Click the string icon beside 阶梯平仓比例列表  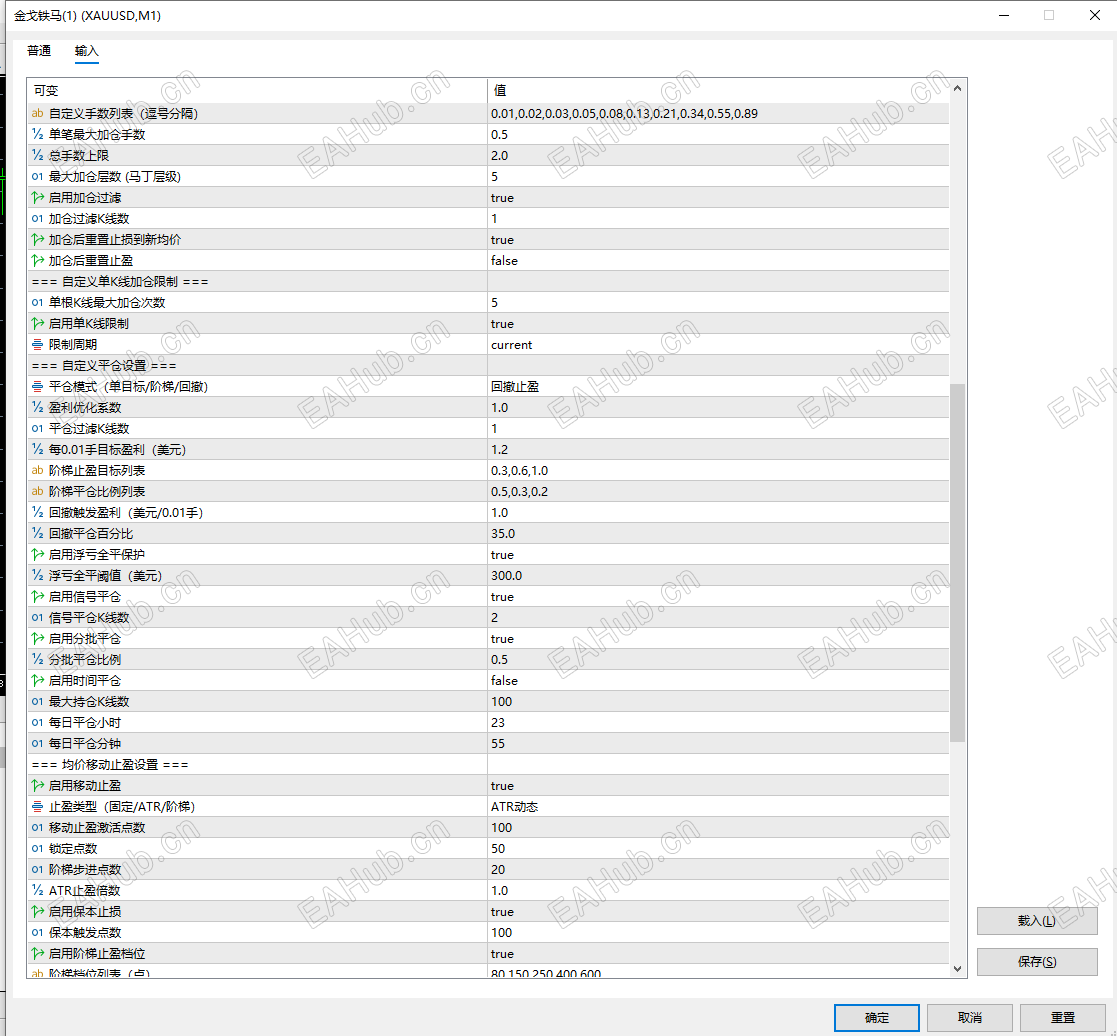[38, 491]
